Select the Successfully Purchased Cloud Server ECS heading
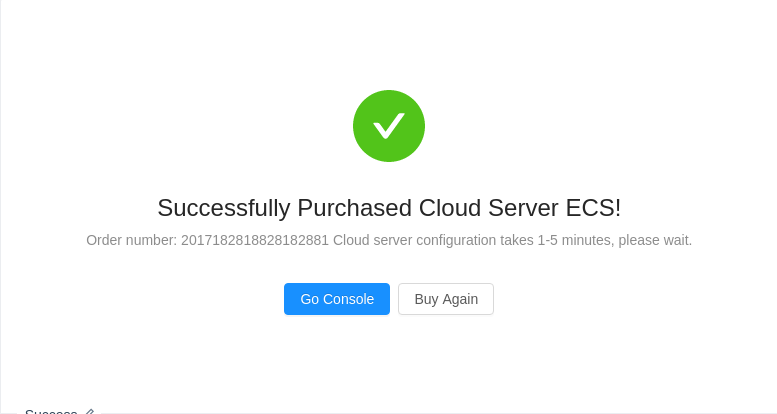 point(389,208)
